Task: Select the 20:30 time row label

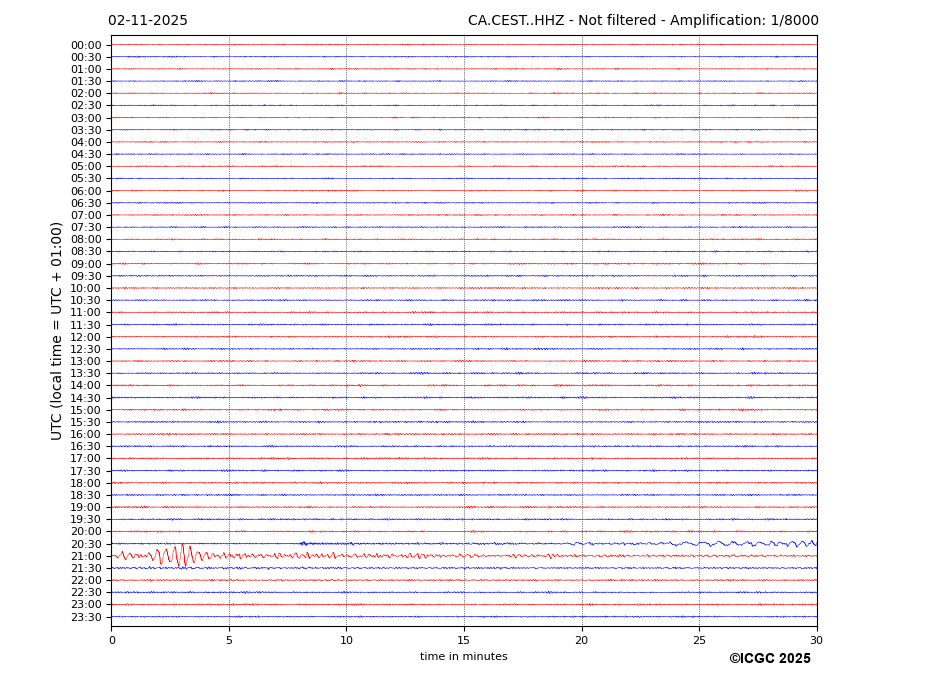Action: 85,544
